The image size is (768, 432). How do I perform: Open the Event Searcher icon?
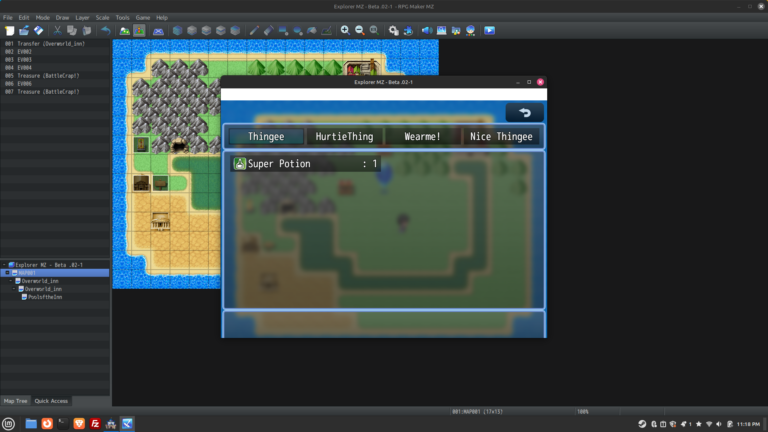pyautogui.click(x=441, y=30)
